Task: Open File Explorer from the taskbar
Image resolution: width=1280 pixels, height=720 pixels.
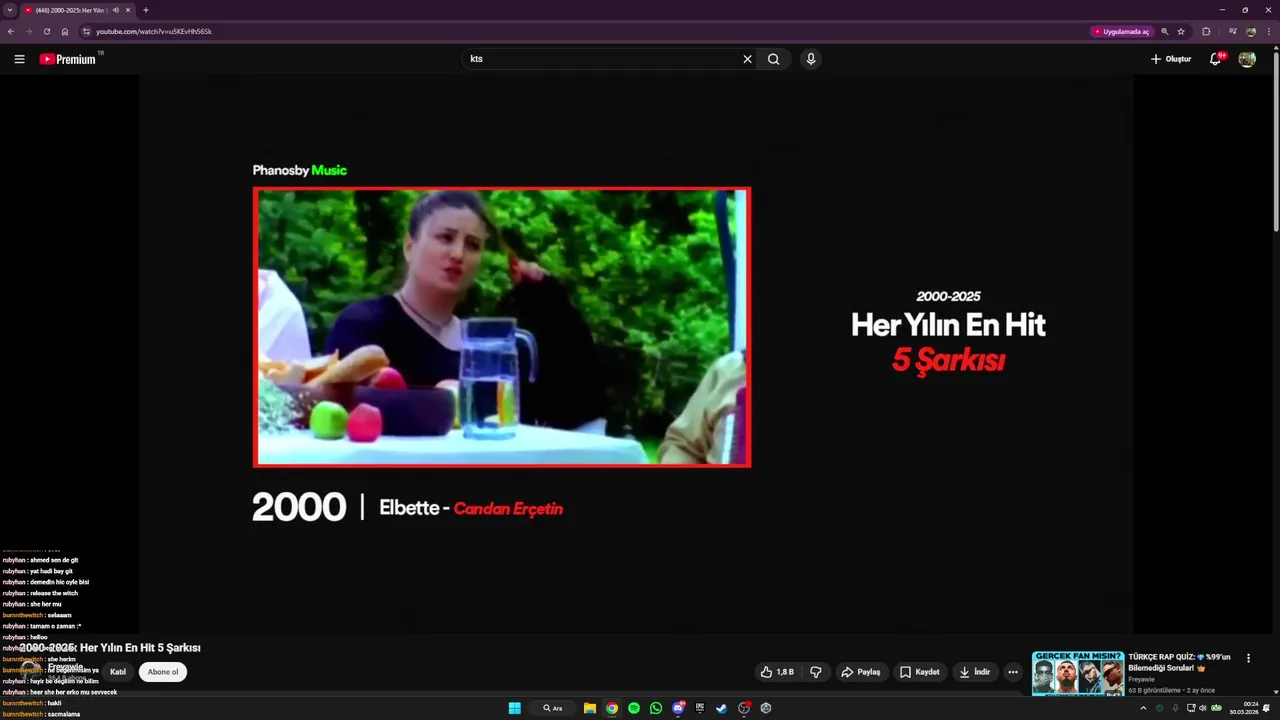Action: click(x=590, y=708)
